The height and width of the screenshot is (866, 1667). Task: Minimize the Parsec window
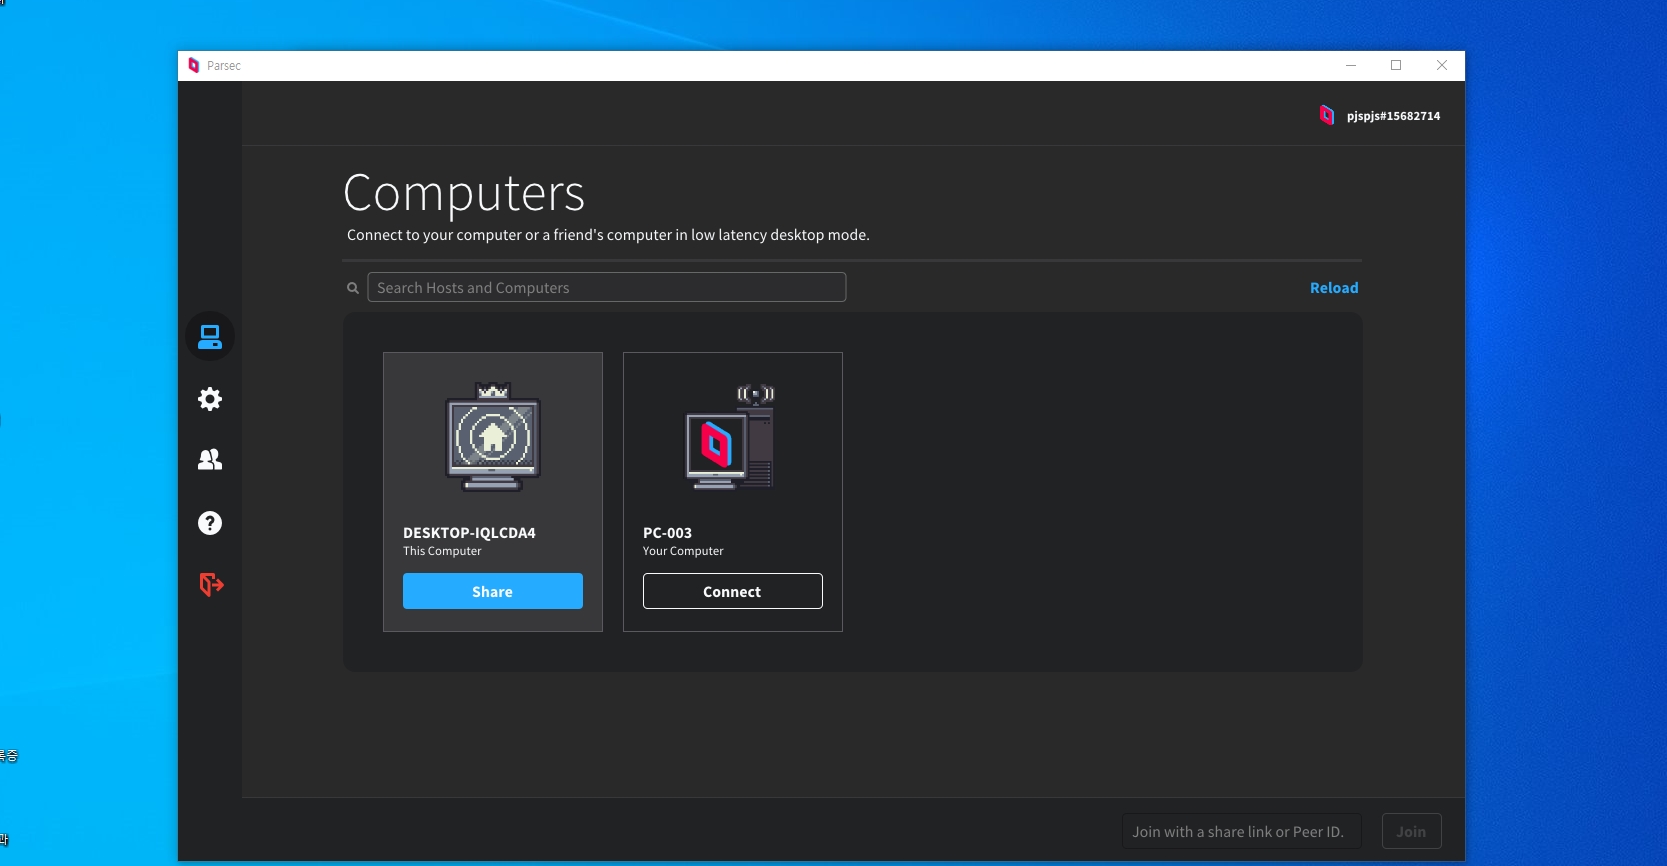pyautogui.click(x=1351, y=66)
